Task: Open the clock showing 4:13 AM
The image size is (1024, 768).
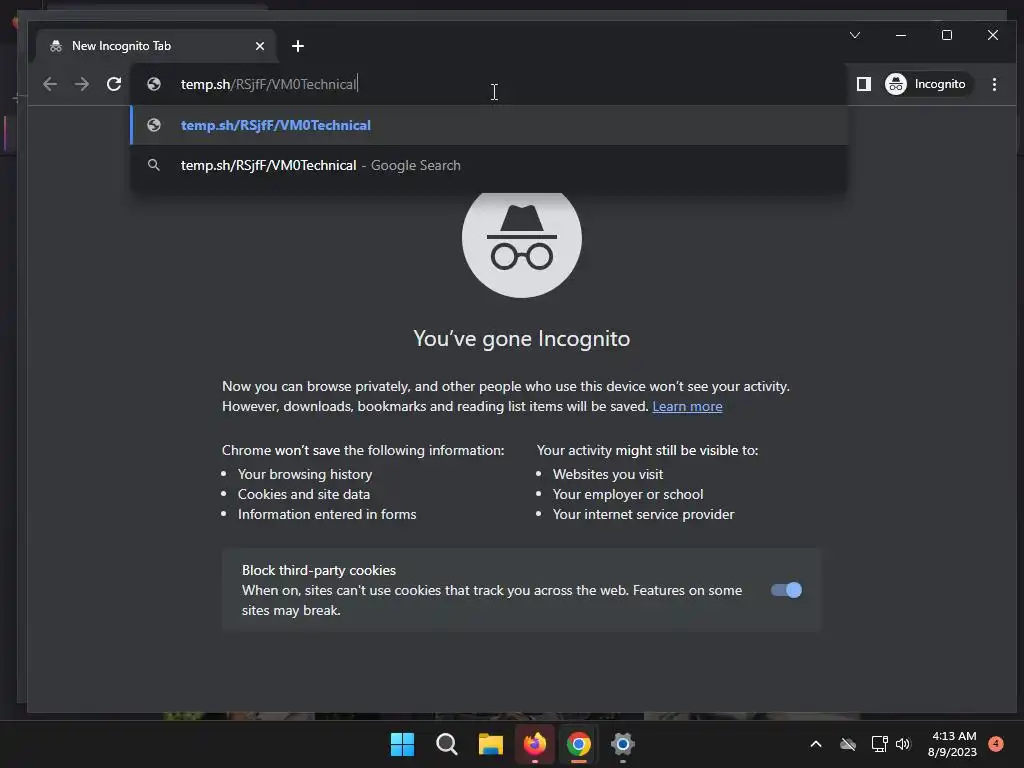Action: pos(953,744)
